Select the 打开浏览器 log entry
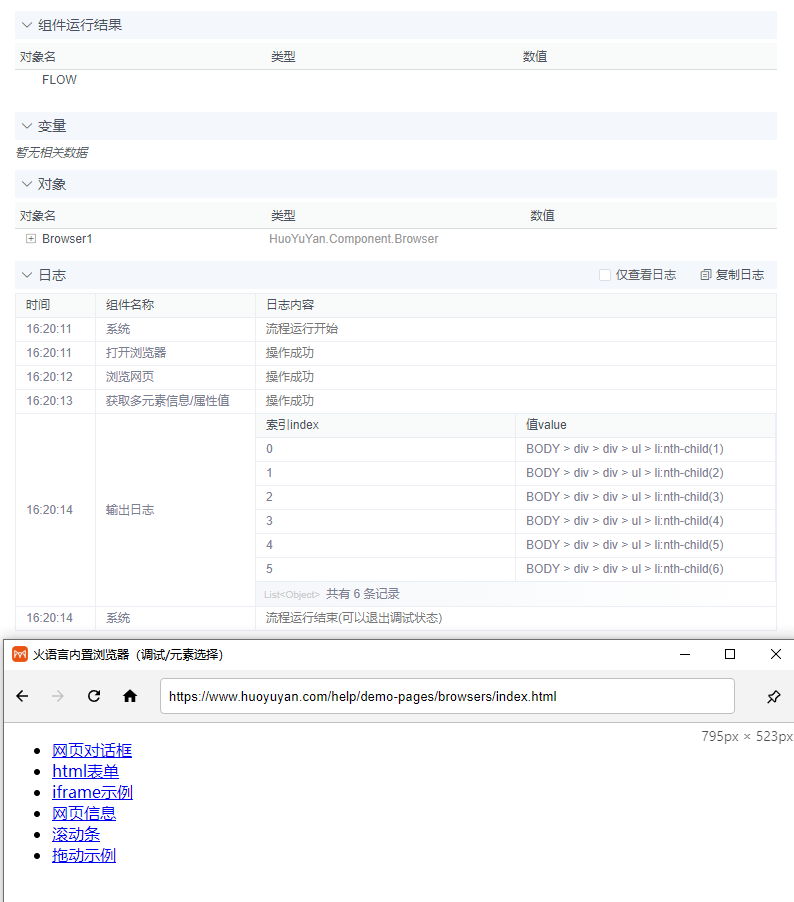 coord(396,353)
